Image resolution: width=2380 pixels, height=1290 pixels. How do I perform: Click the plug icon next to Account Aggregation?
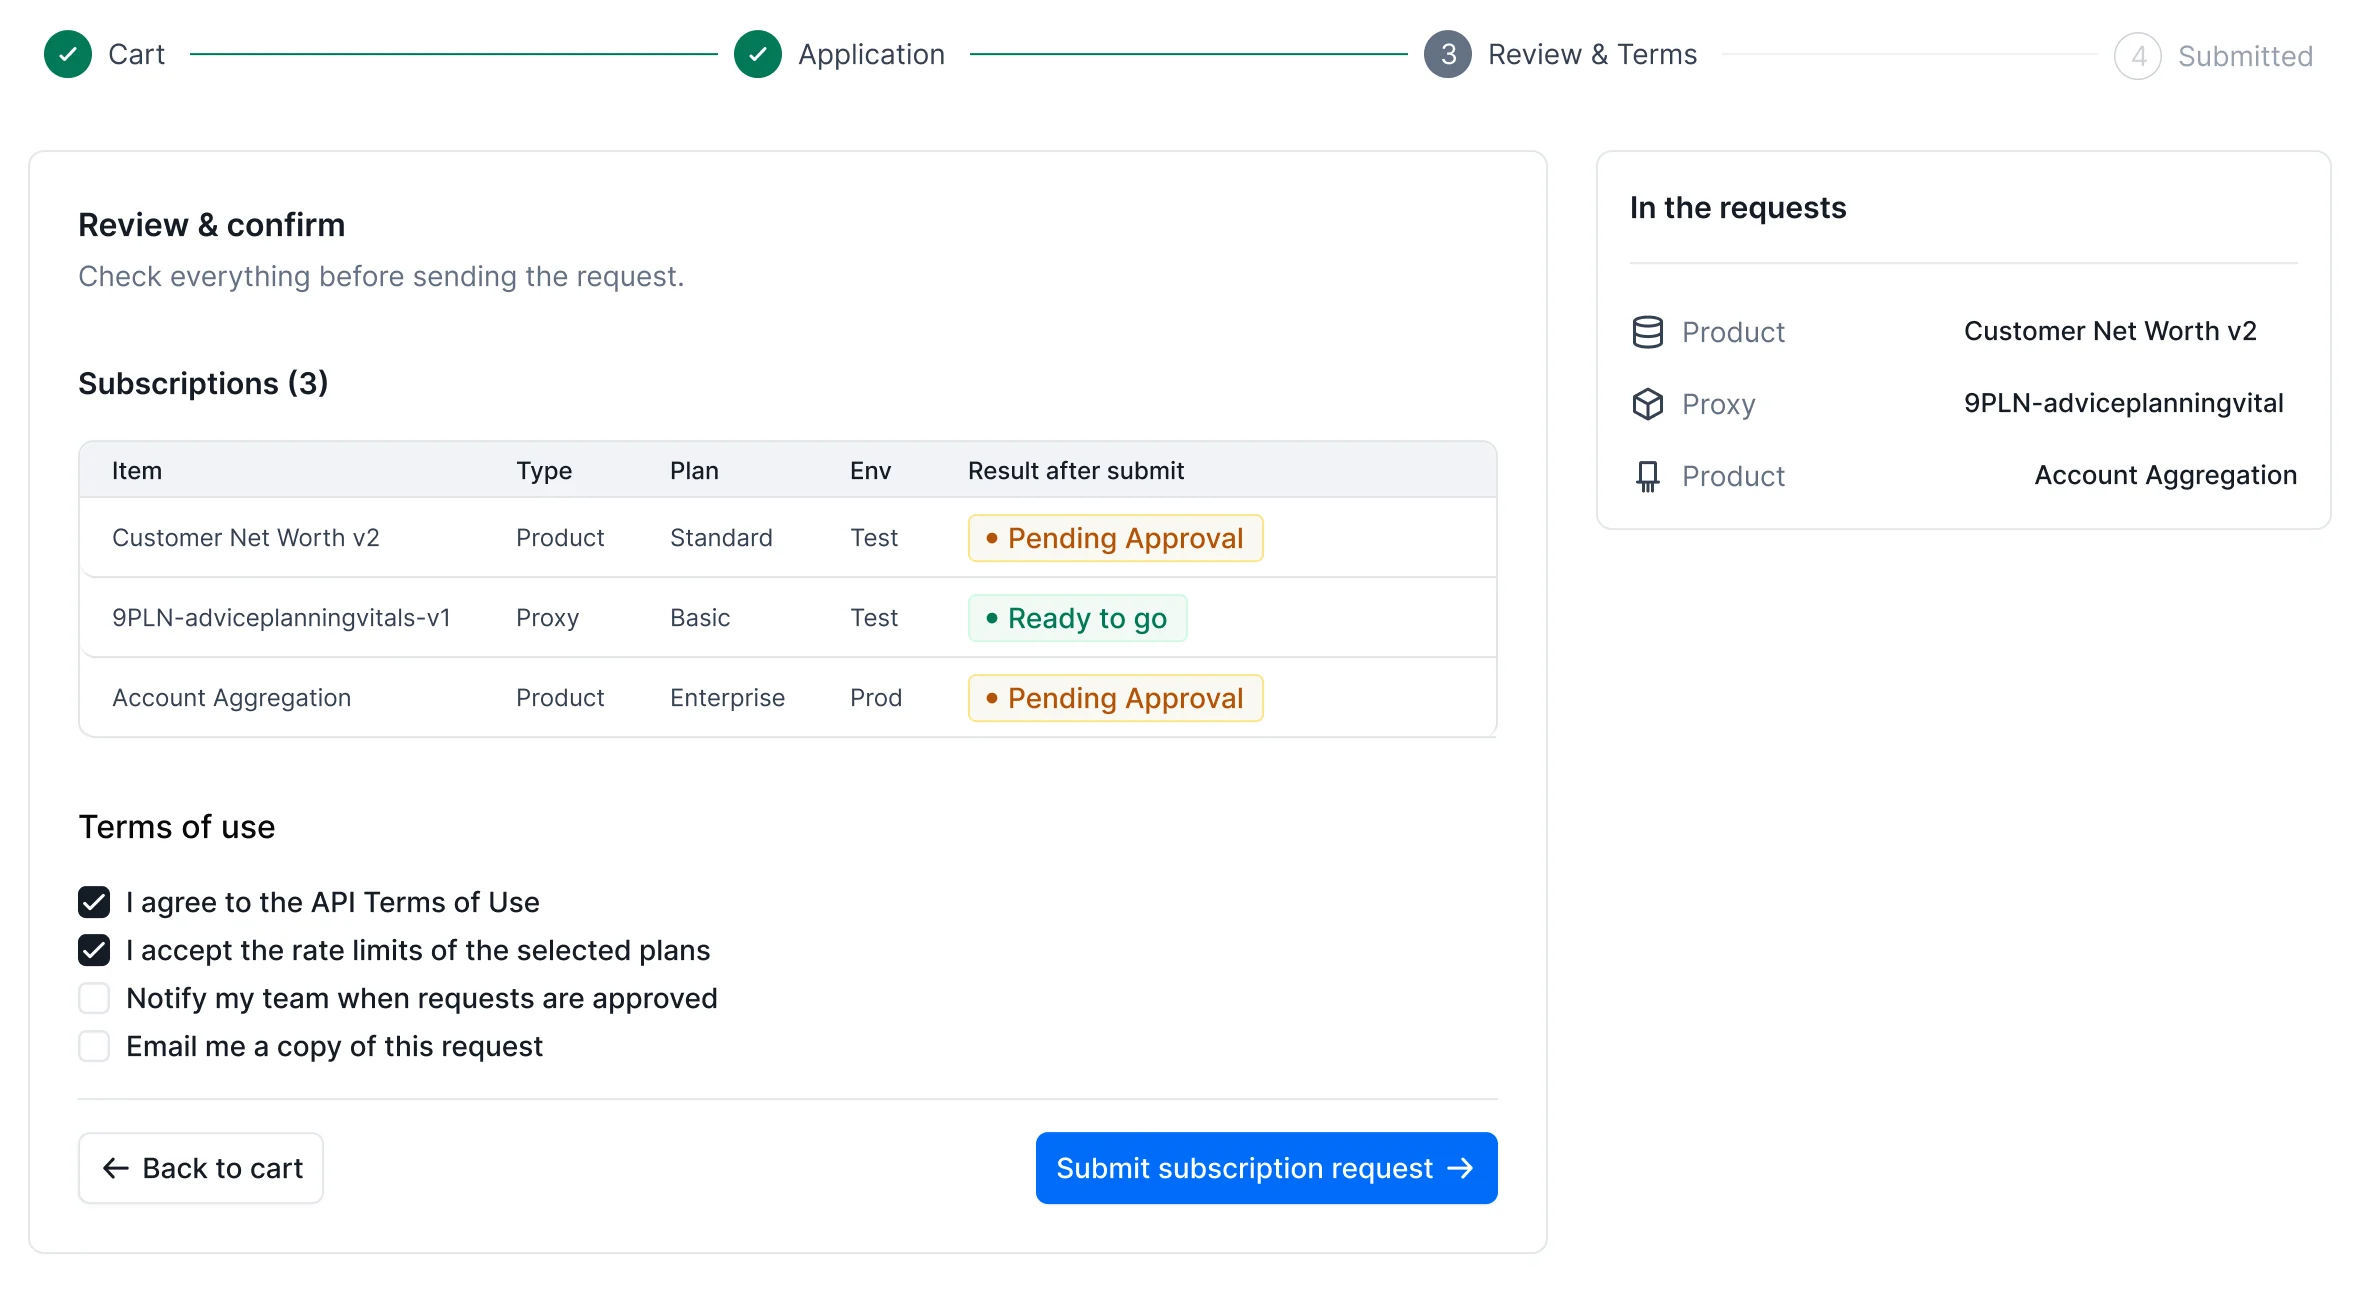point(1648,476)
